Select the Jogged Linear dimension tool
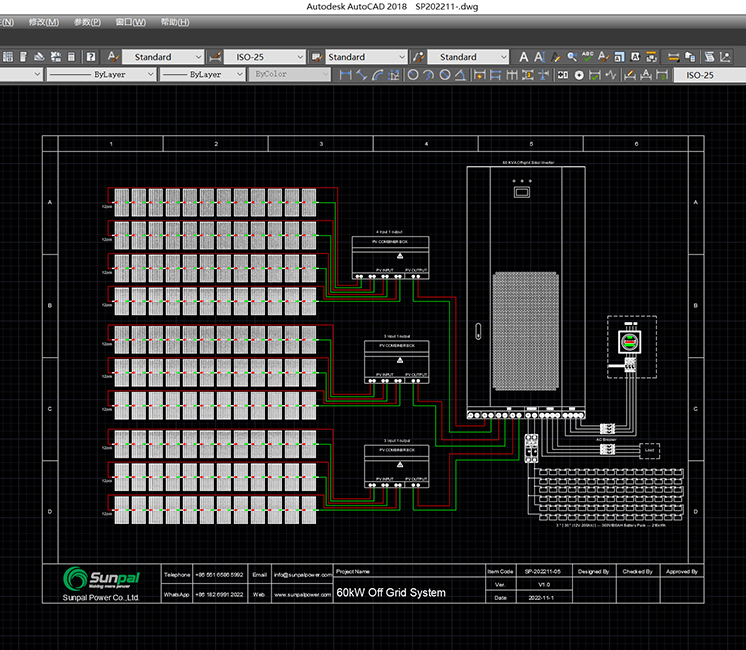746x650 pixels. 611,75
